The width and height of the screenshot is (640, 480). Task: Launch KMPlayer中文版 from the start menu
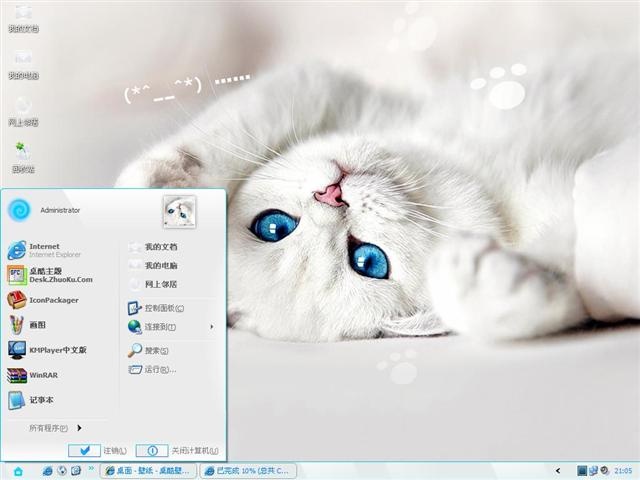pyautogui.click(x=47, y=350)
